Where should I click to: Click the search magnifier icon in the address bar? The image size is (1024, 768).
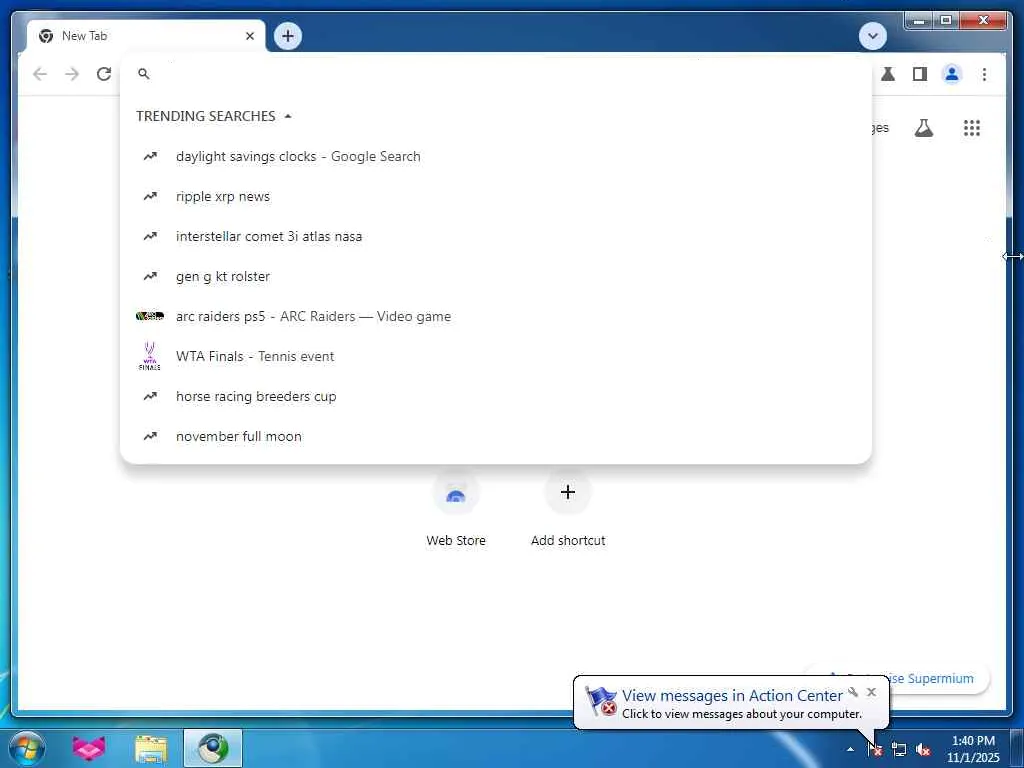pos(144,74)
